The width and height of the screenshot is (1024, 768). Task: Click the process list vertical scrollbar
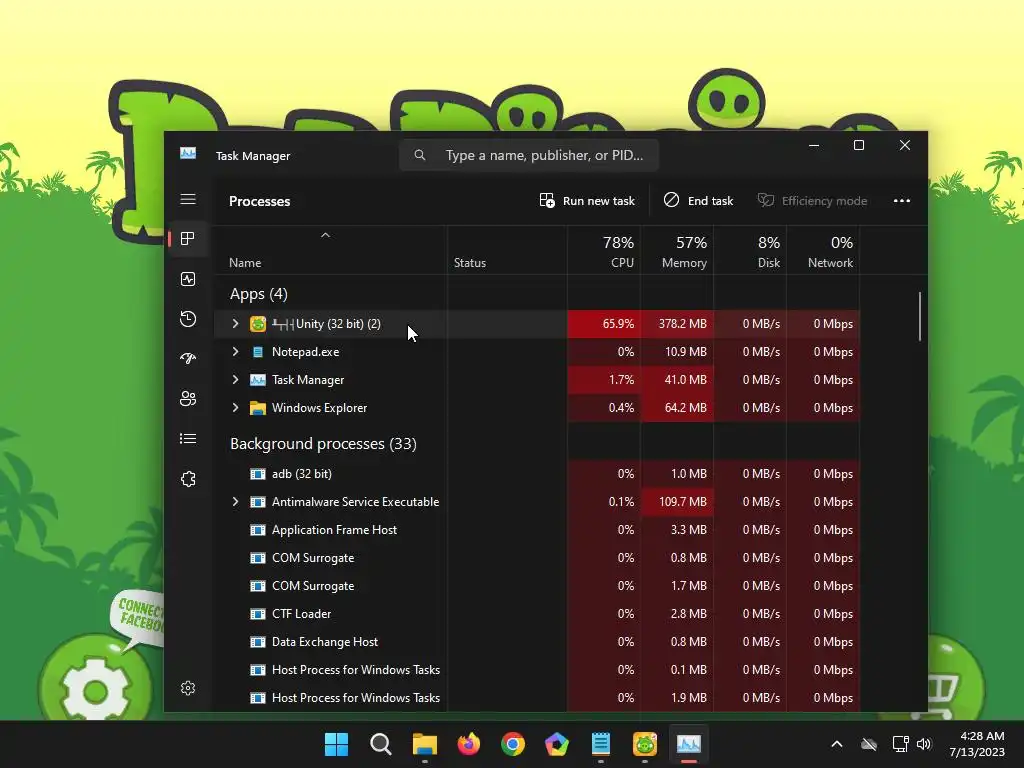tap(920, 316)
